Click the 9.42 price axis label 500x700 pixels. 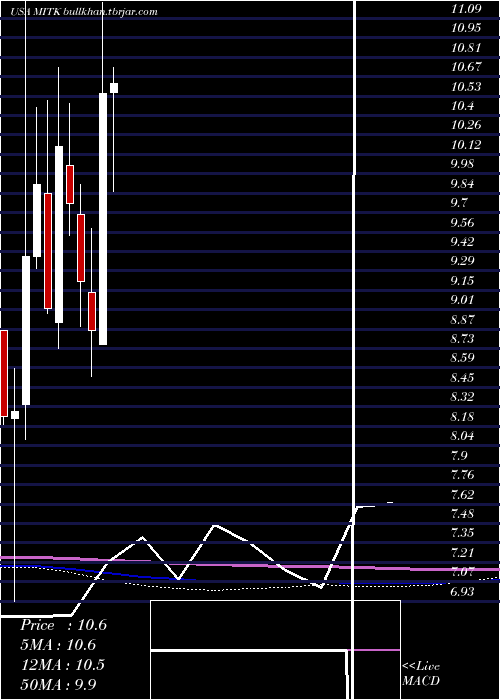(462, 242)
